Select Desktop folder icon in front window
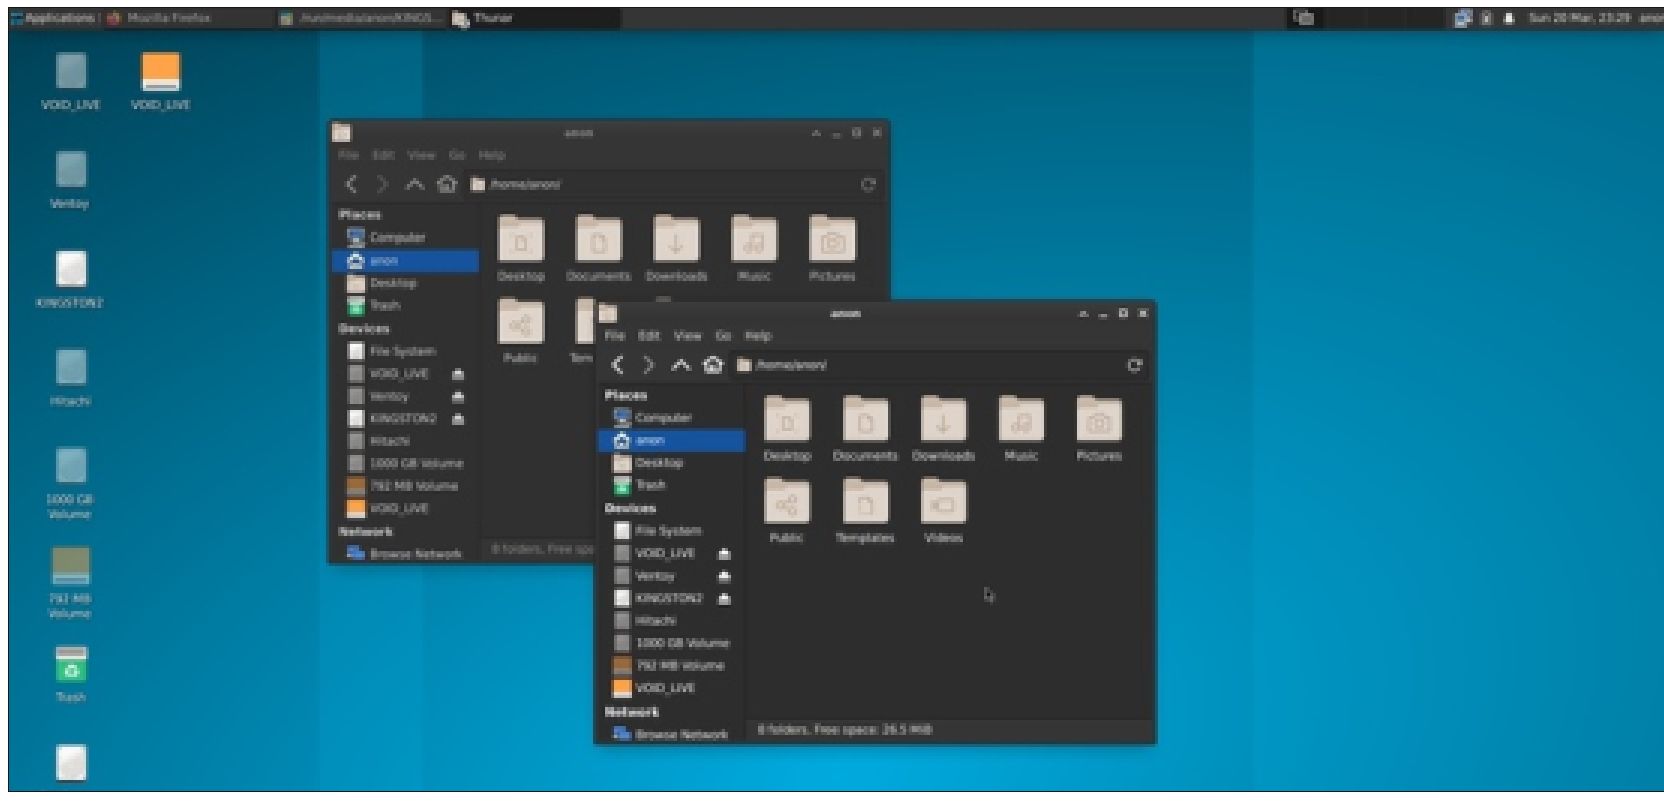Image resolution: width=1664 pixels, height=801 pixels. click(787, 428)
